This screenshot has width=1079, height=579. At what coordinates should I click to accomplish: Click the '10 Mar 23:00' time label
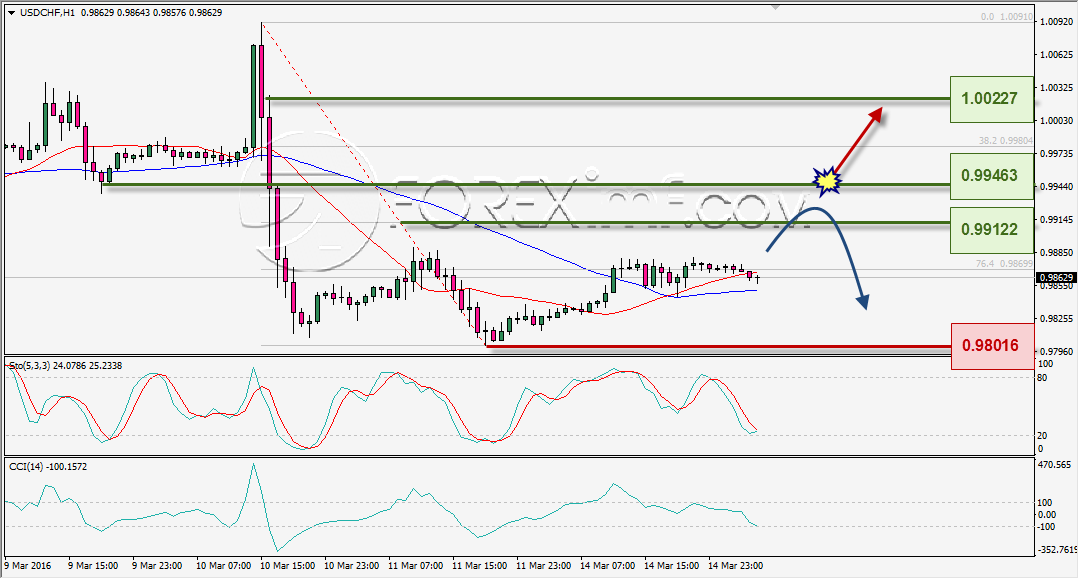pyautogui.click(x=352, y=566)
